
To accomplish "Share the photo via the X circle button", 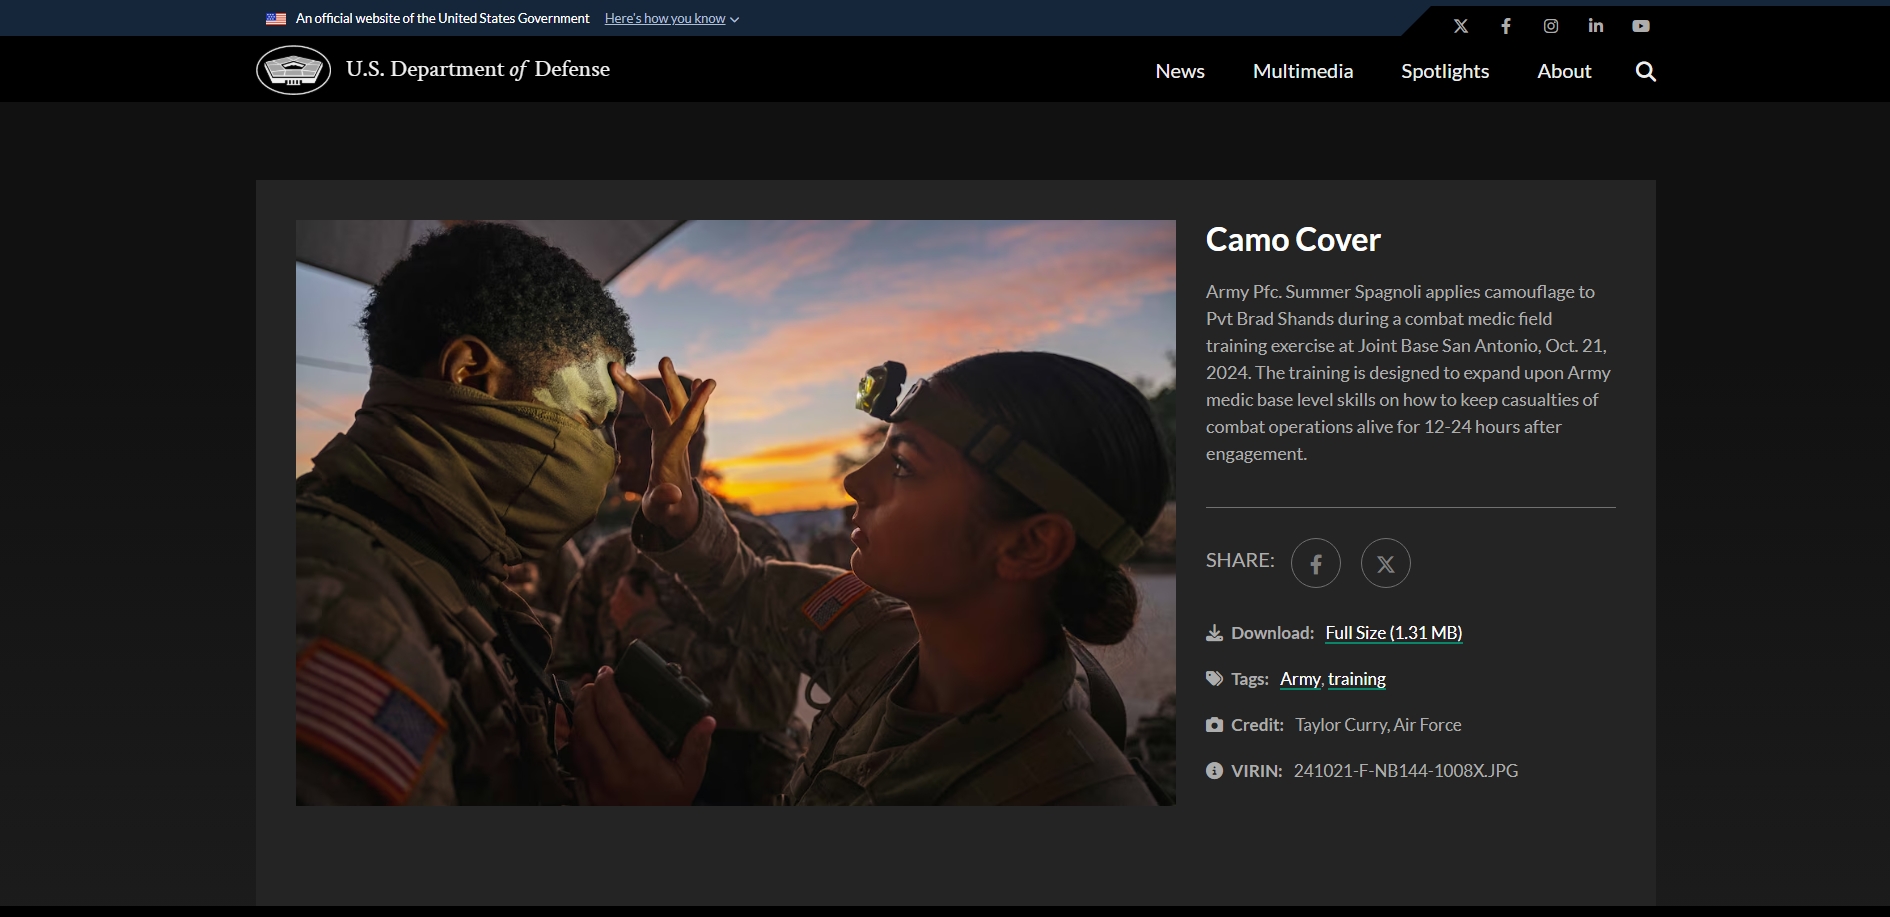I will 1386,563.
